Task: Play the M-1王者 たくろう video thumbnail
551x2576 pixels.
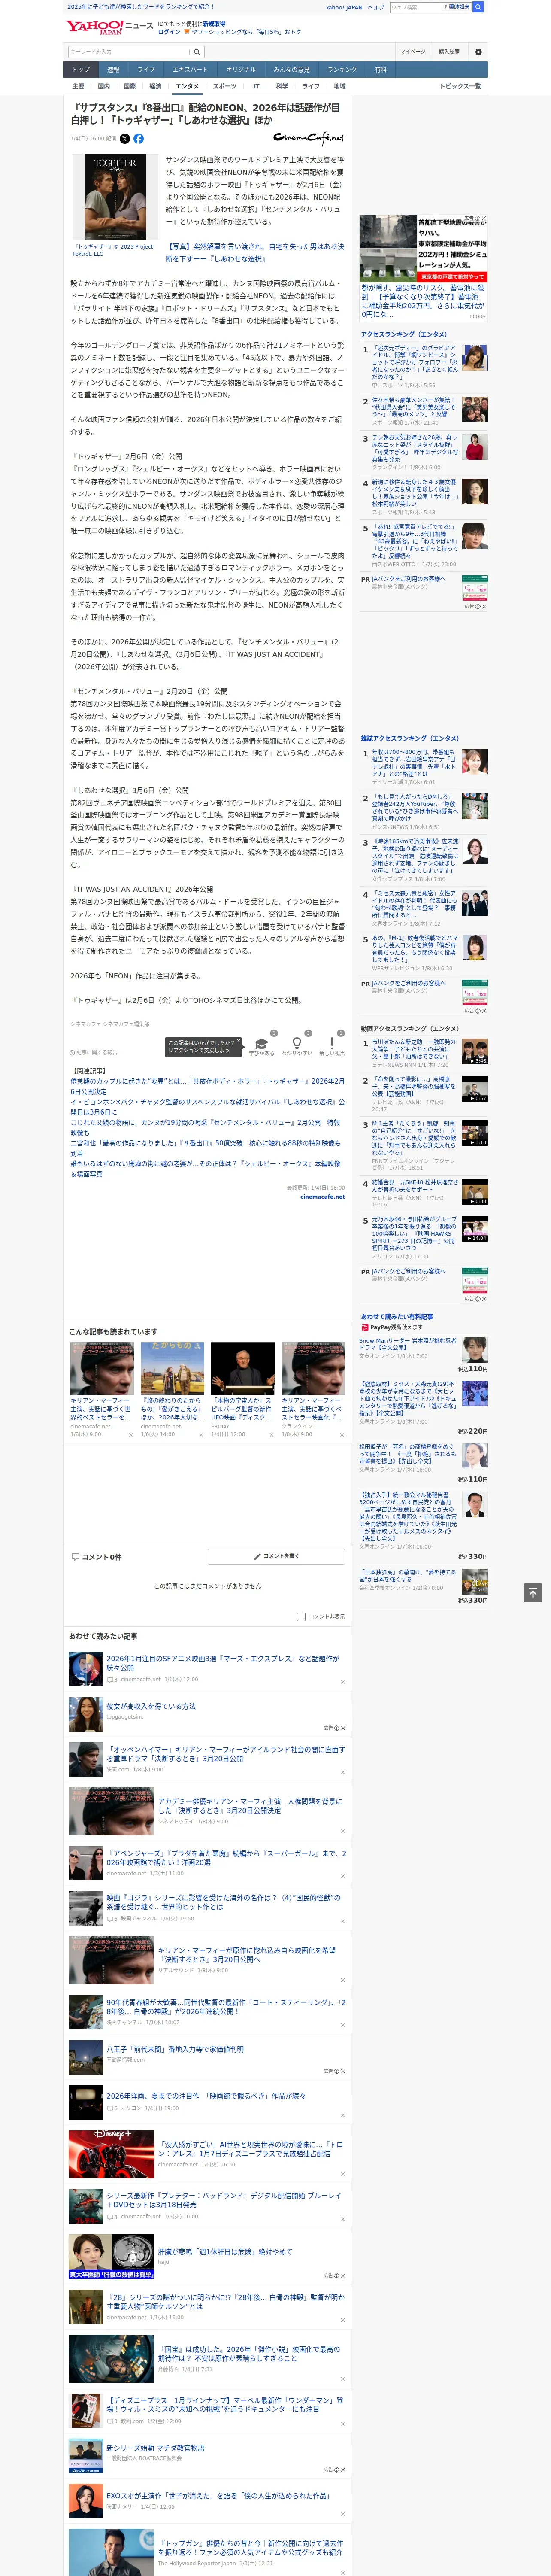Action: pyautogui.click(x=475, y=1133)
